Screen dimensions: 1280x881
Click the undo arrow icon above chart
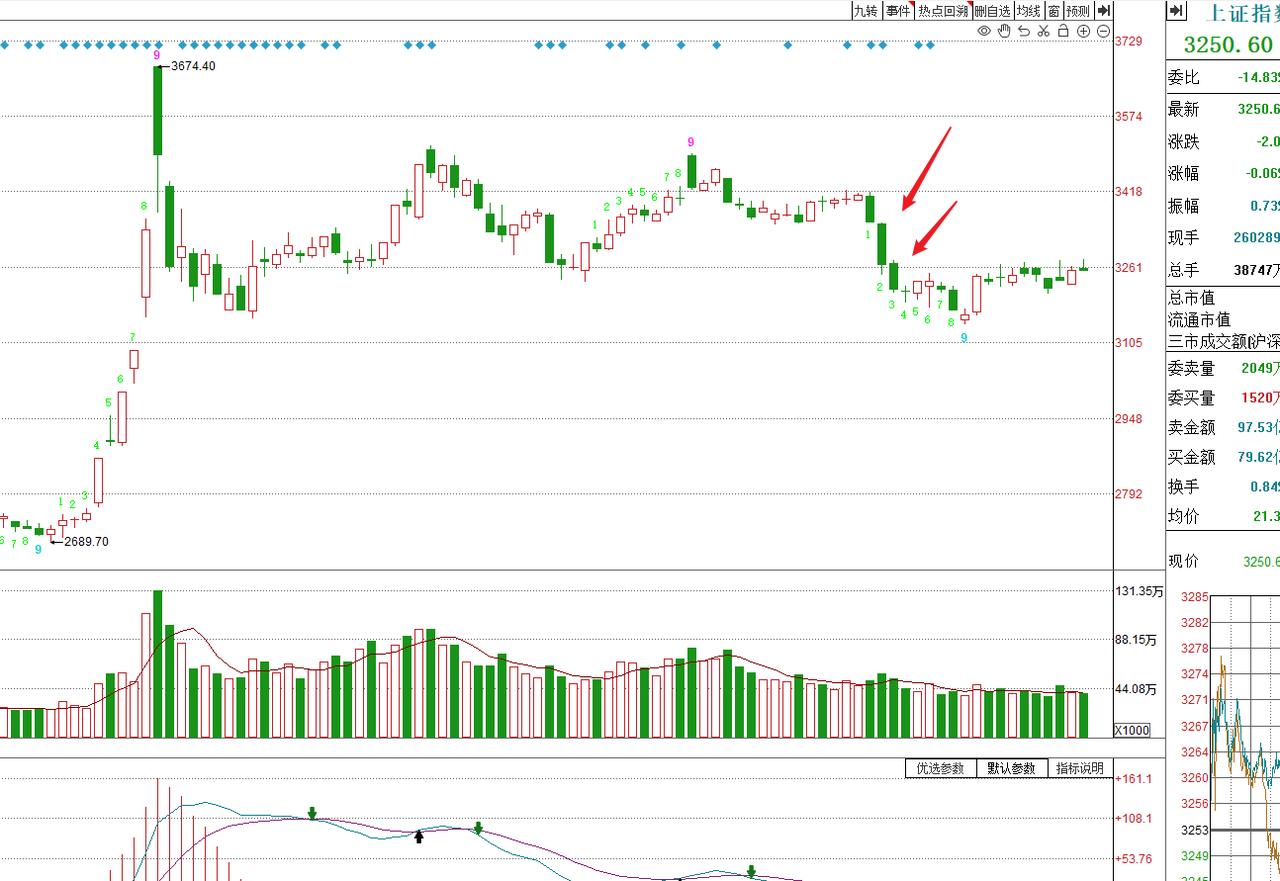1024,31
